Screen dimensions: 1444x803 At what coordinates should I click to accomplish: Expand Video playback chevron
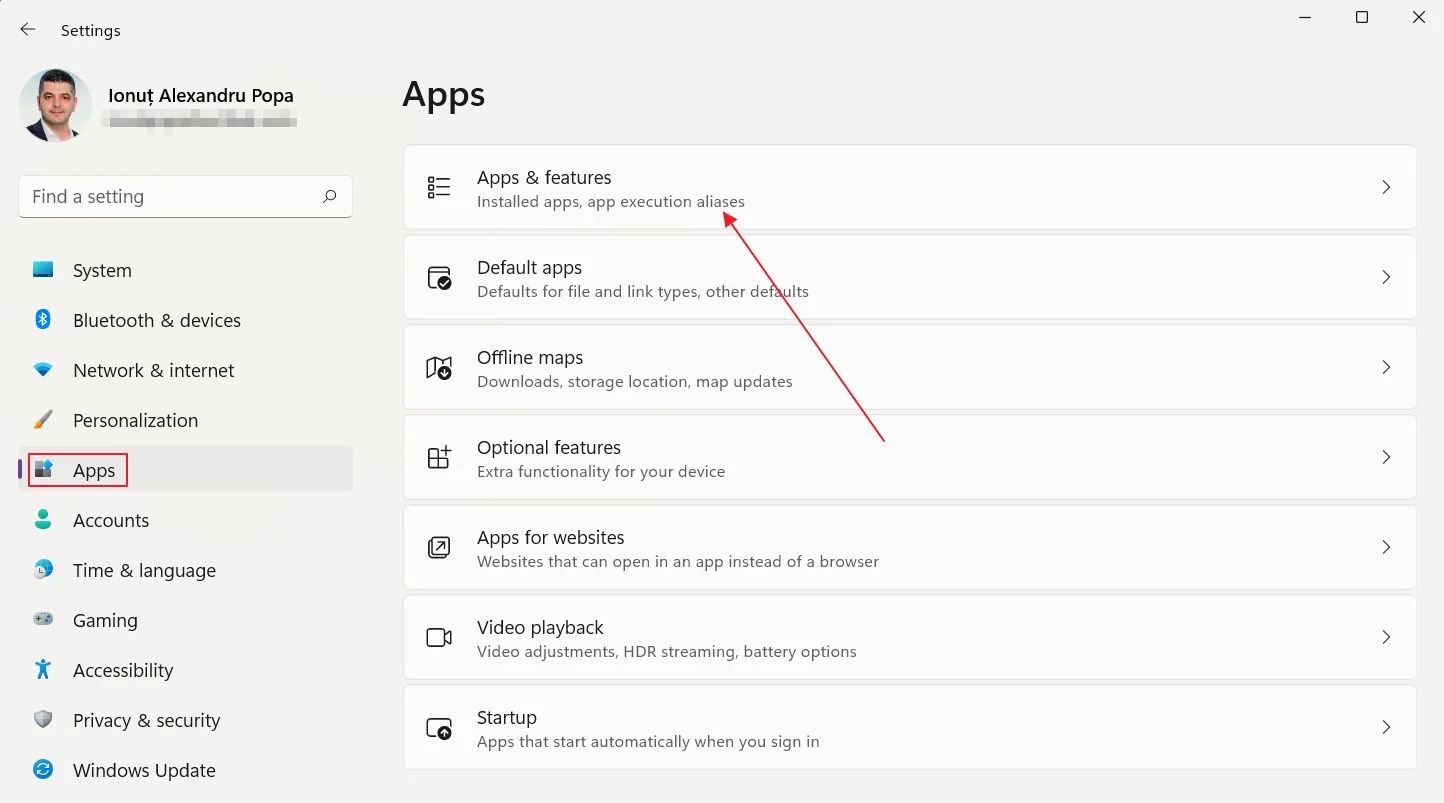1386,637
